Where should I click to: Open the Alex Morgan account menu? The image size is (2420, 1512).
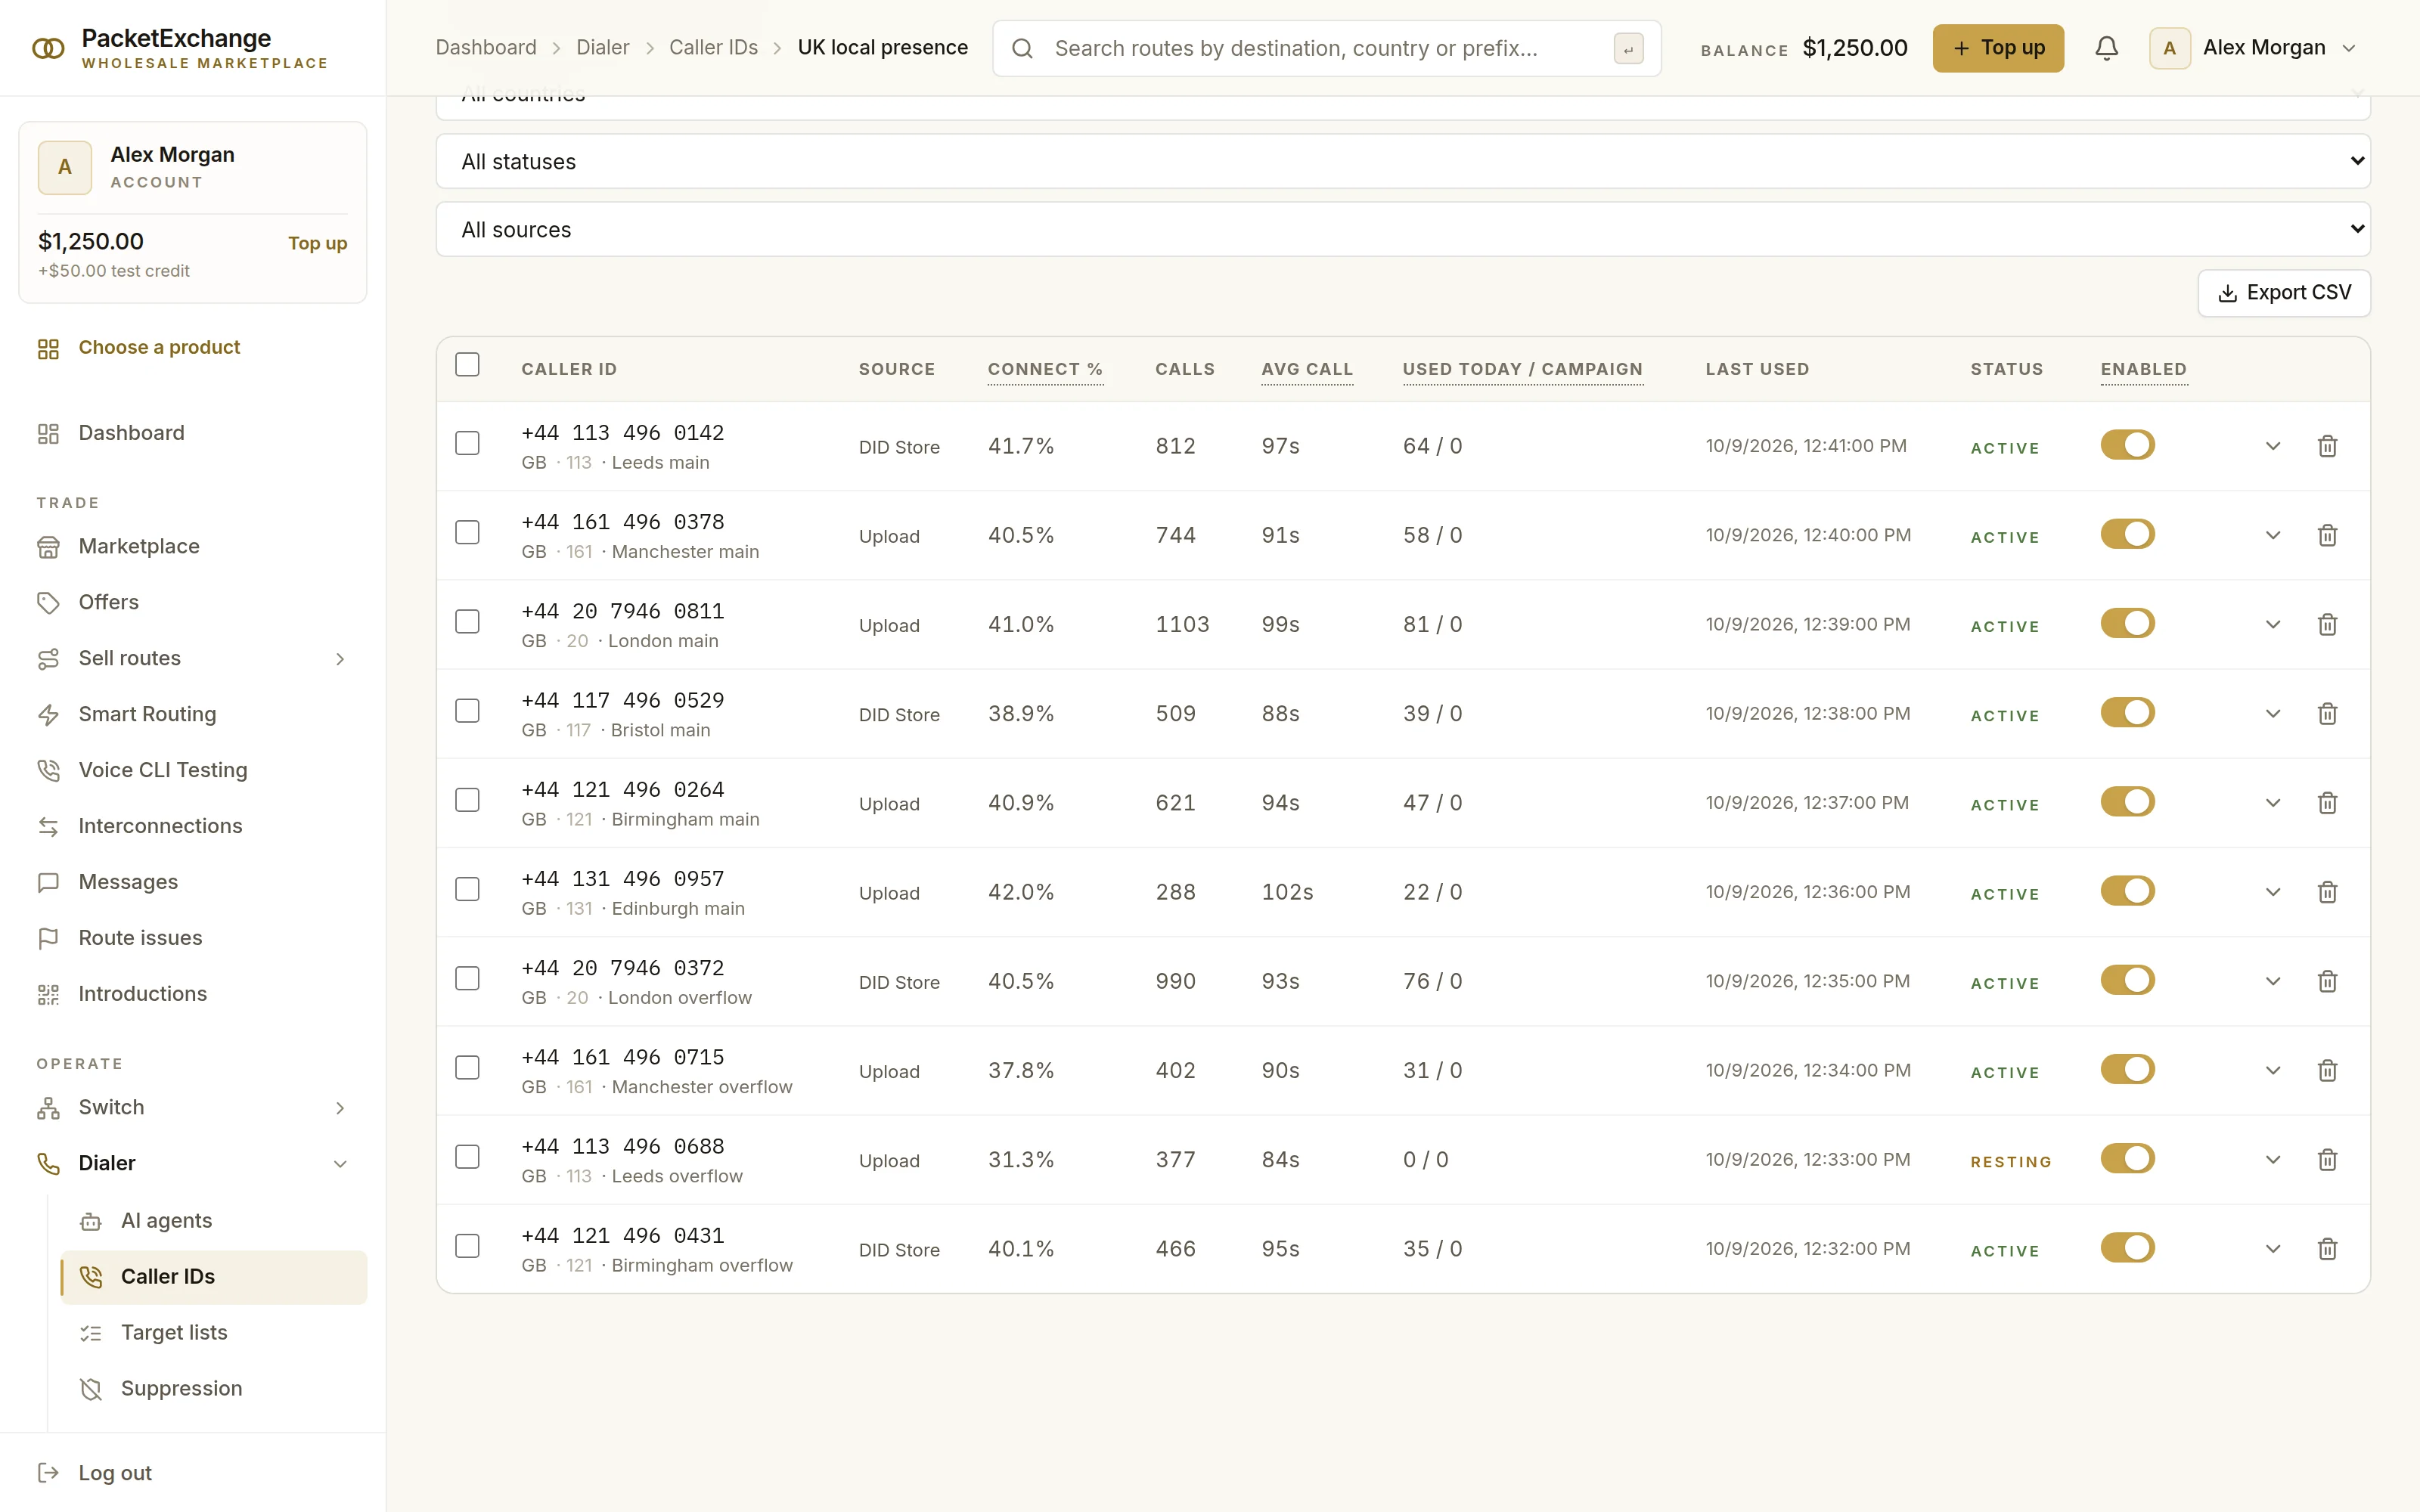(x=2253, y=48)
